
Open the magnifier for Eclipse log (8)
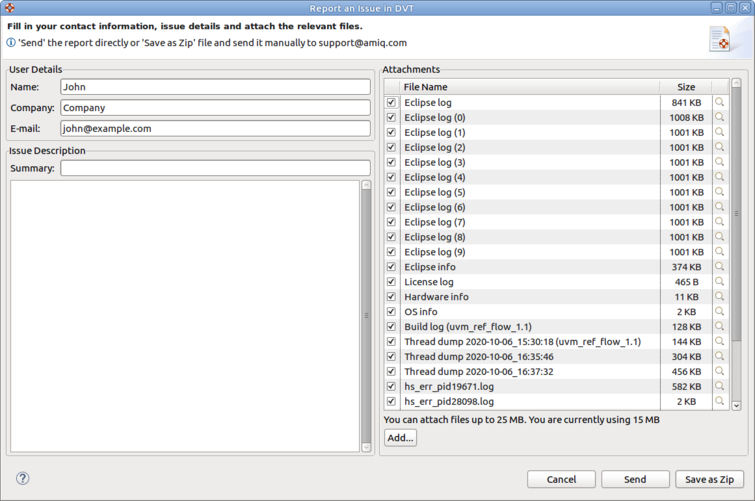pyautogui.click(x=719, y=237)
